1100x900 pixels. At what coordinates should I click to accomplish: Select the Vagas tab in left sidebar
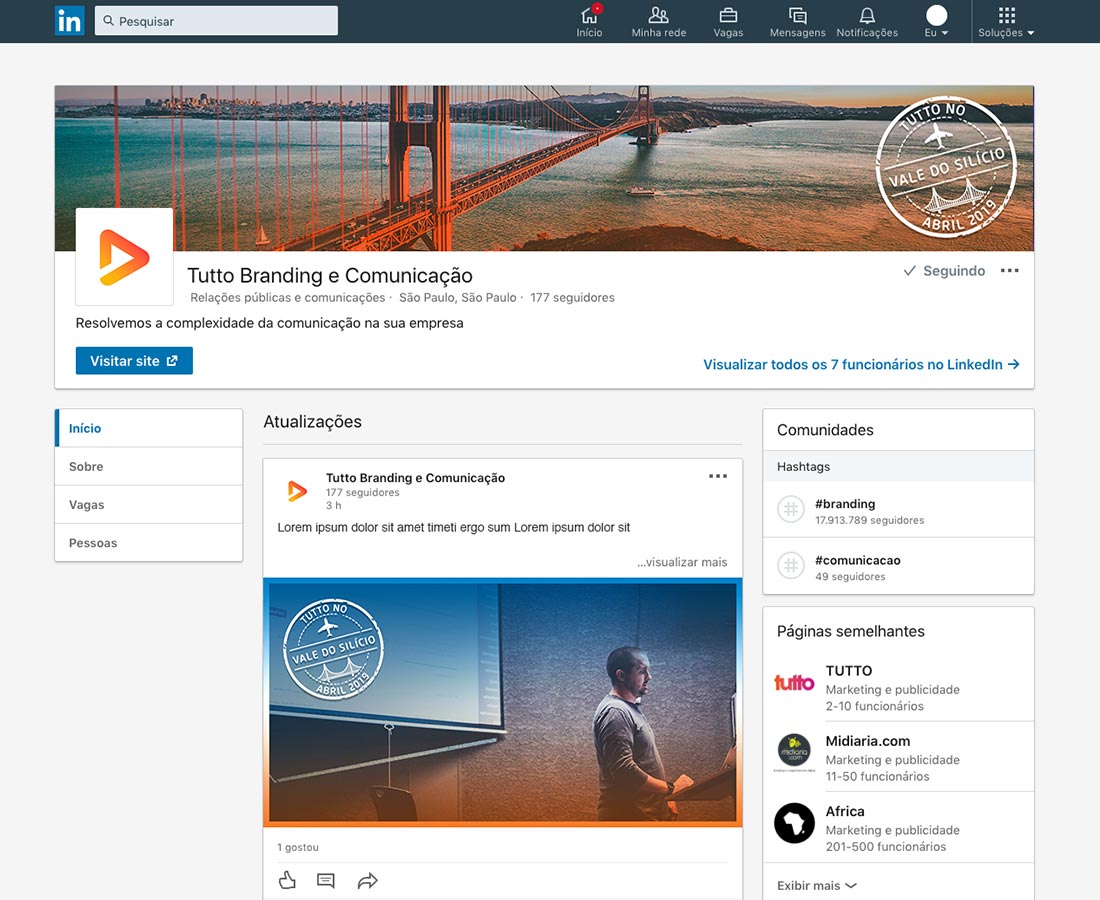click(149, 504)
